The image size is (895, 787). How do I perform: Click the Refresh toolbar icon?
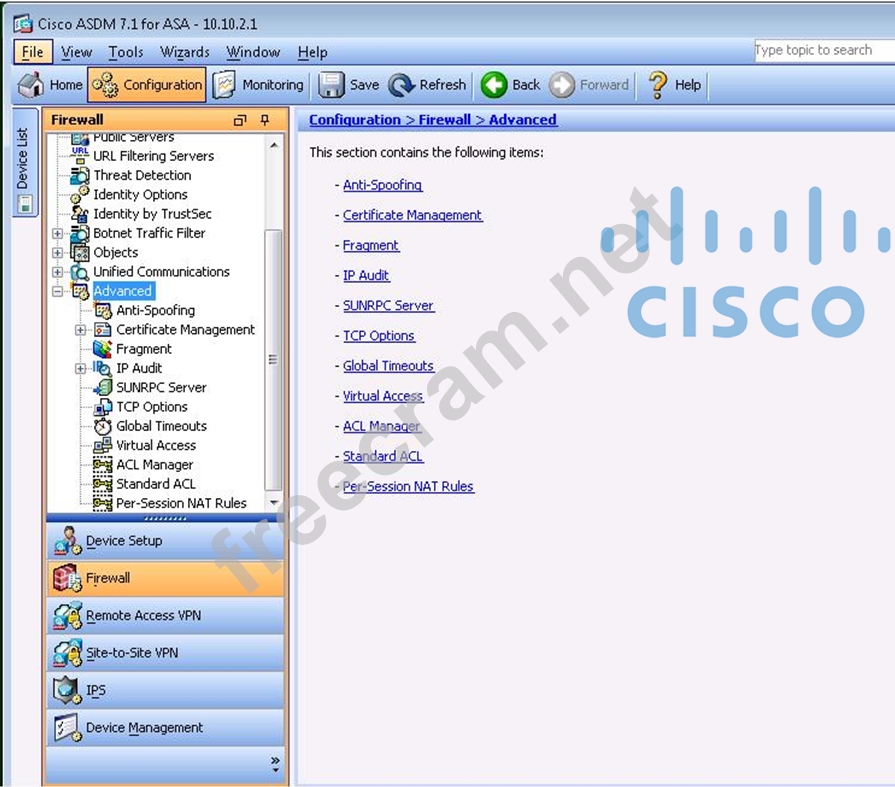pos(402,85)
